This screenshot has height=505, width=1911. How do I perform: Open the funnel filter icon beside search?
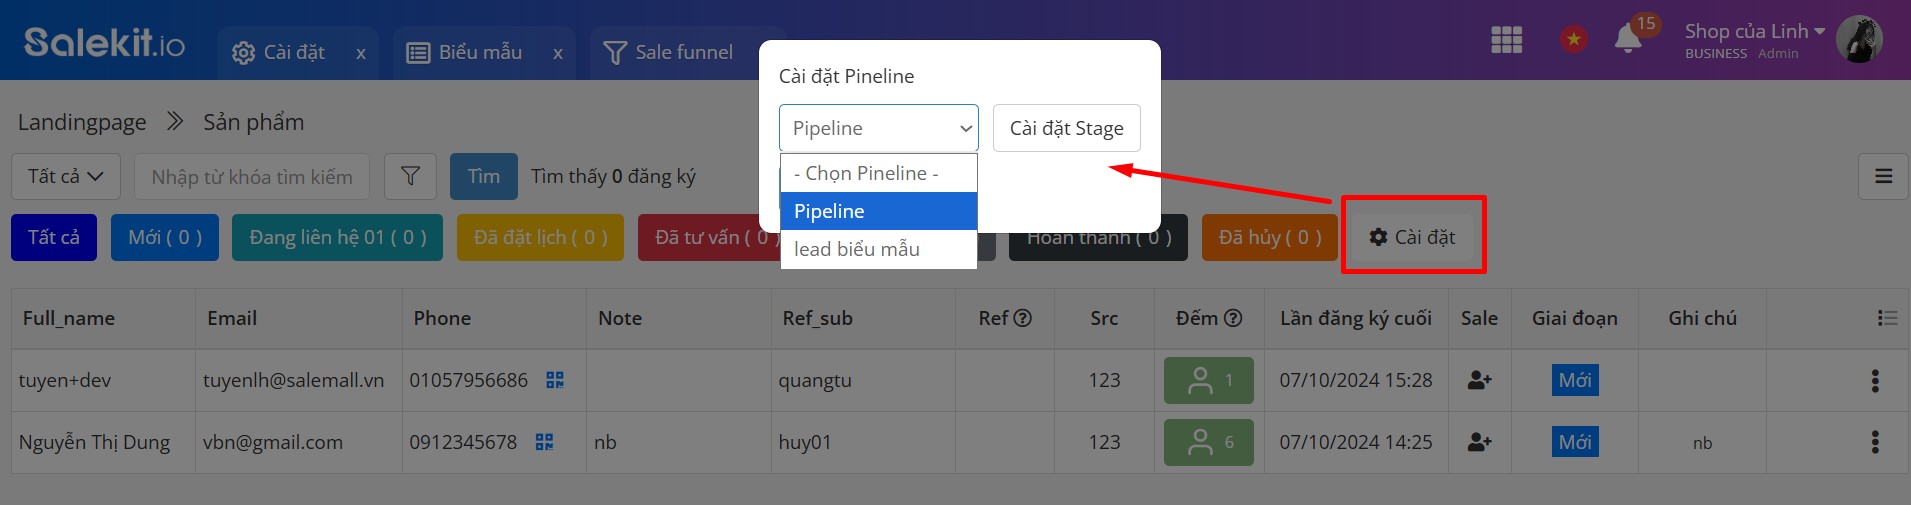pyautogui.click(x=410, y=177)
